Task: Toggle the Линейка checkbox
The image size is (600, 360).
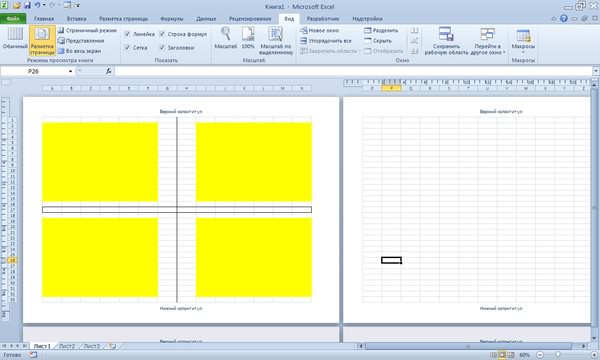Action: pyautogui.click(x=127, y=34)
